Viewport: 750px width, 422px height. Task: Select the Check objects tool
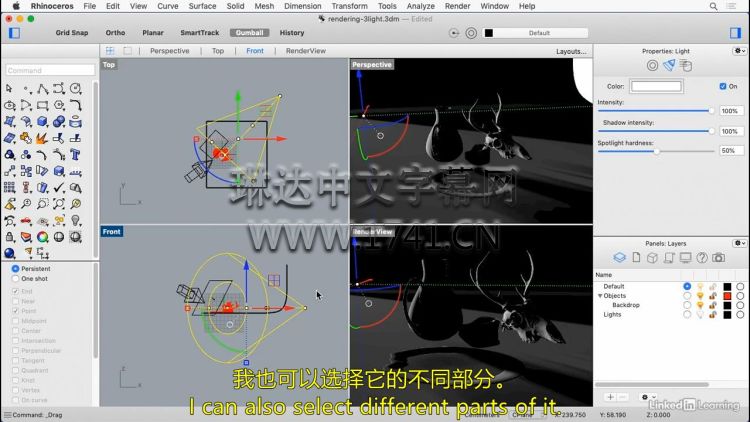(59, 188)
